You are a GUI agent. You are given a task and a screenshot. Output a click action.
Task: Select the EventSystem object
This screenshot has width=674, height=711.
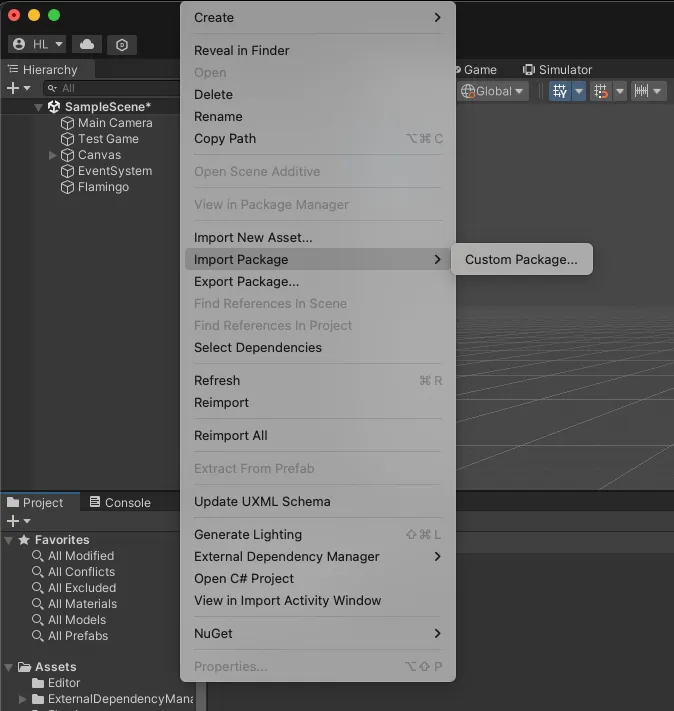coord(115,171)
